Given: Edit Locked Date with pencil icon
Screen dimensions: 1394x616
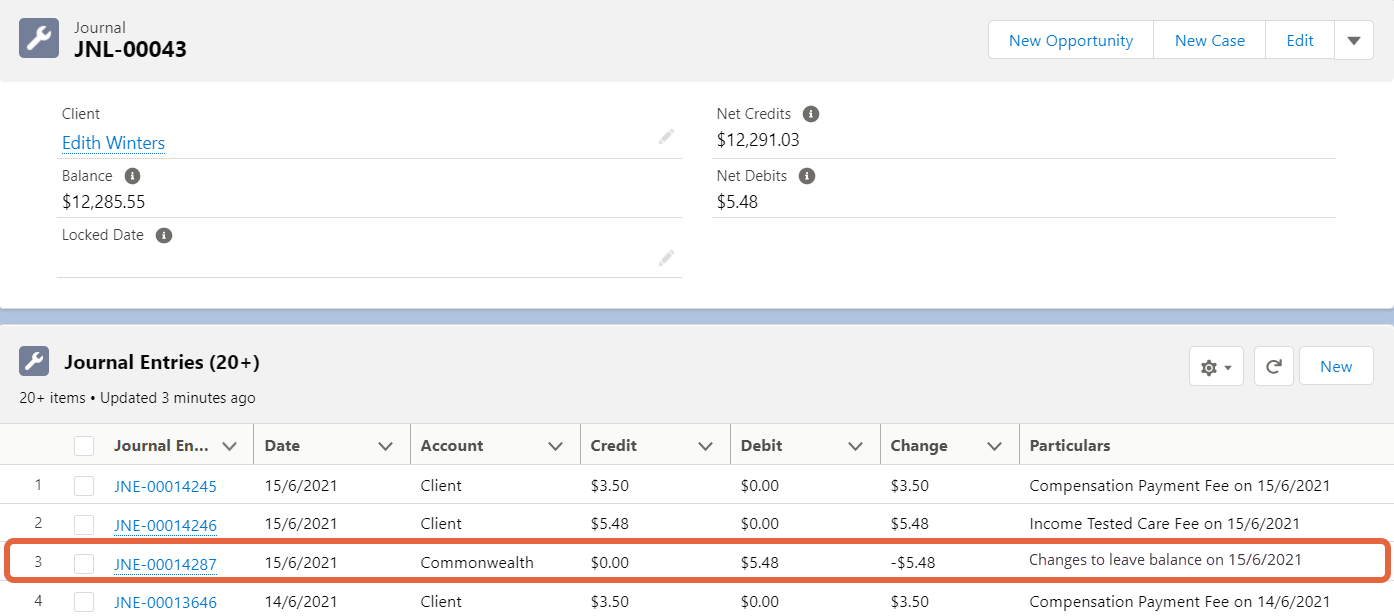Looking at the screenshot, I should [666, 258].
